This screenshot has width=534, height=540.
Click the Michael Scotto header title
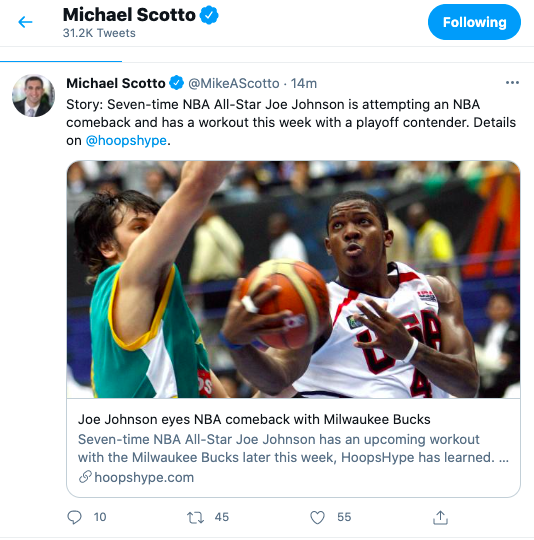[129, 15]
